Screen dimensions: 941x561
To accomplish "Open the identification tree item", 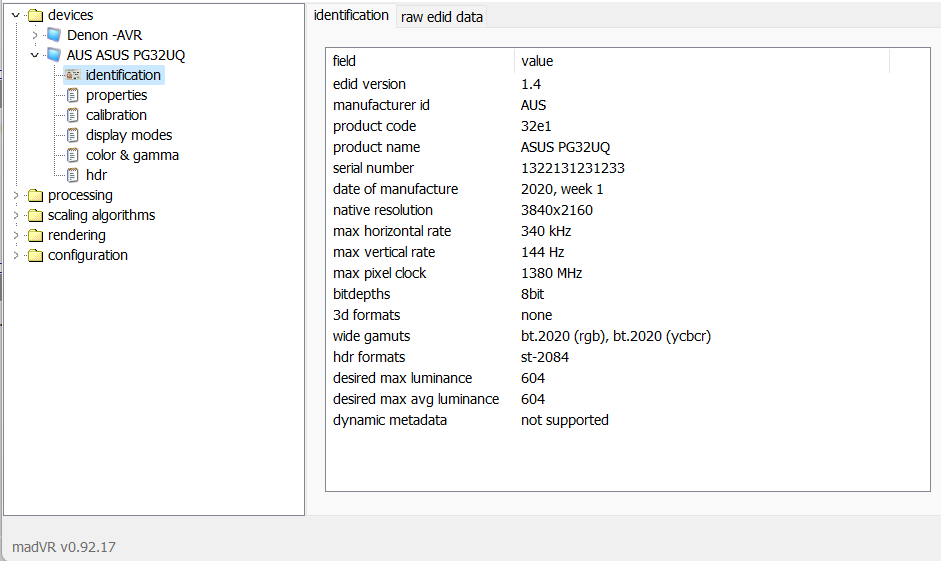I will click(123, 75).
